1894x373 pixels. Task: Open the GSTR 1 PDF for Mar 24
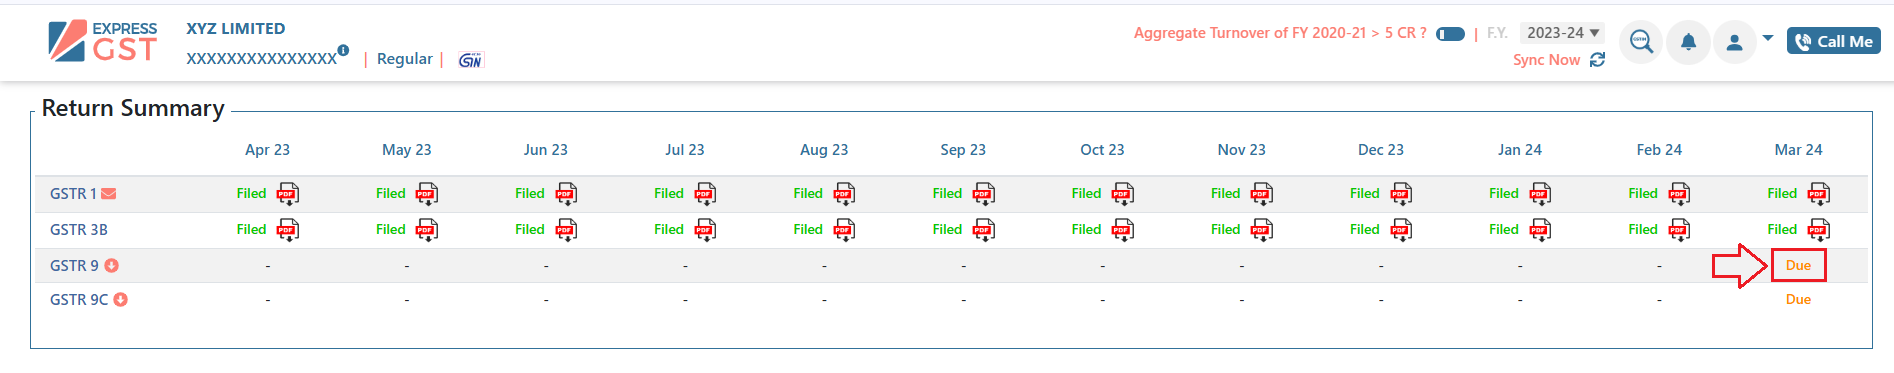(1819, 193)
